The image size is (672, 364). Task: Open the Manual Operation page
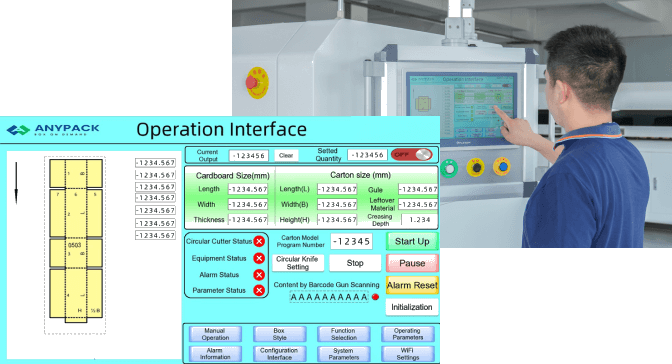click(x=215, y=334)
